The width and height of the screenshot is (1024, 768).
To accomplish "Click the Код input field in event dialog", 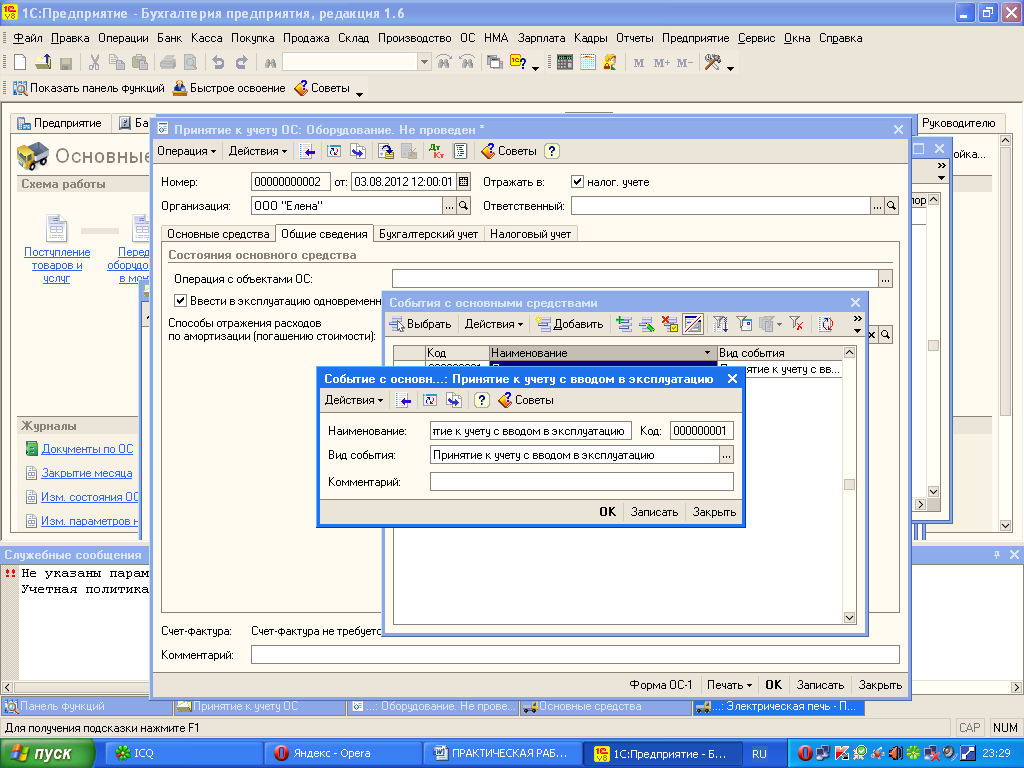I will click(701, 431).
